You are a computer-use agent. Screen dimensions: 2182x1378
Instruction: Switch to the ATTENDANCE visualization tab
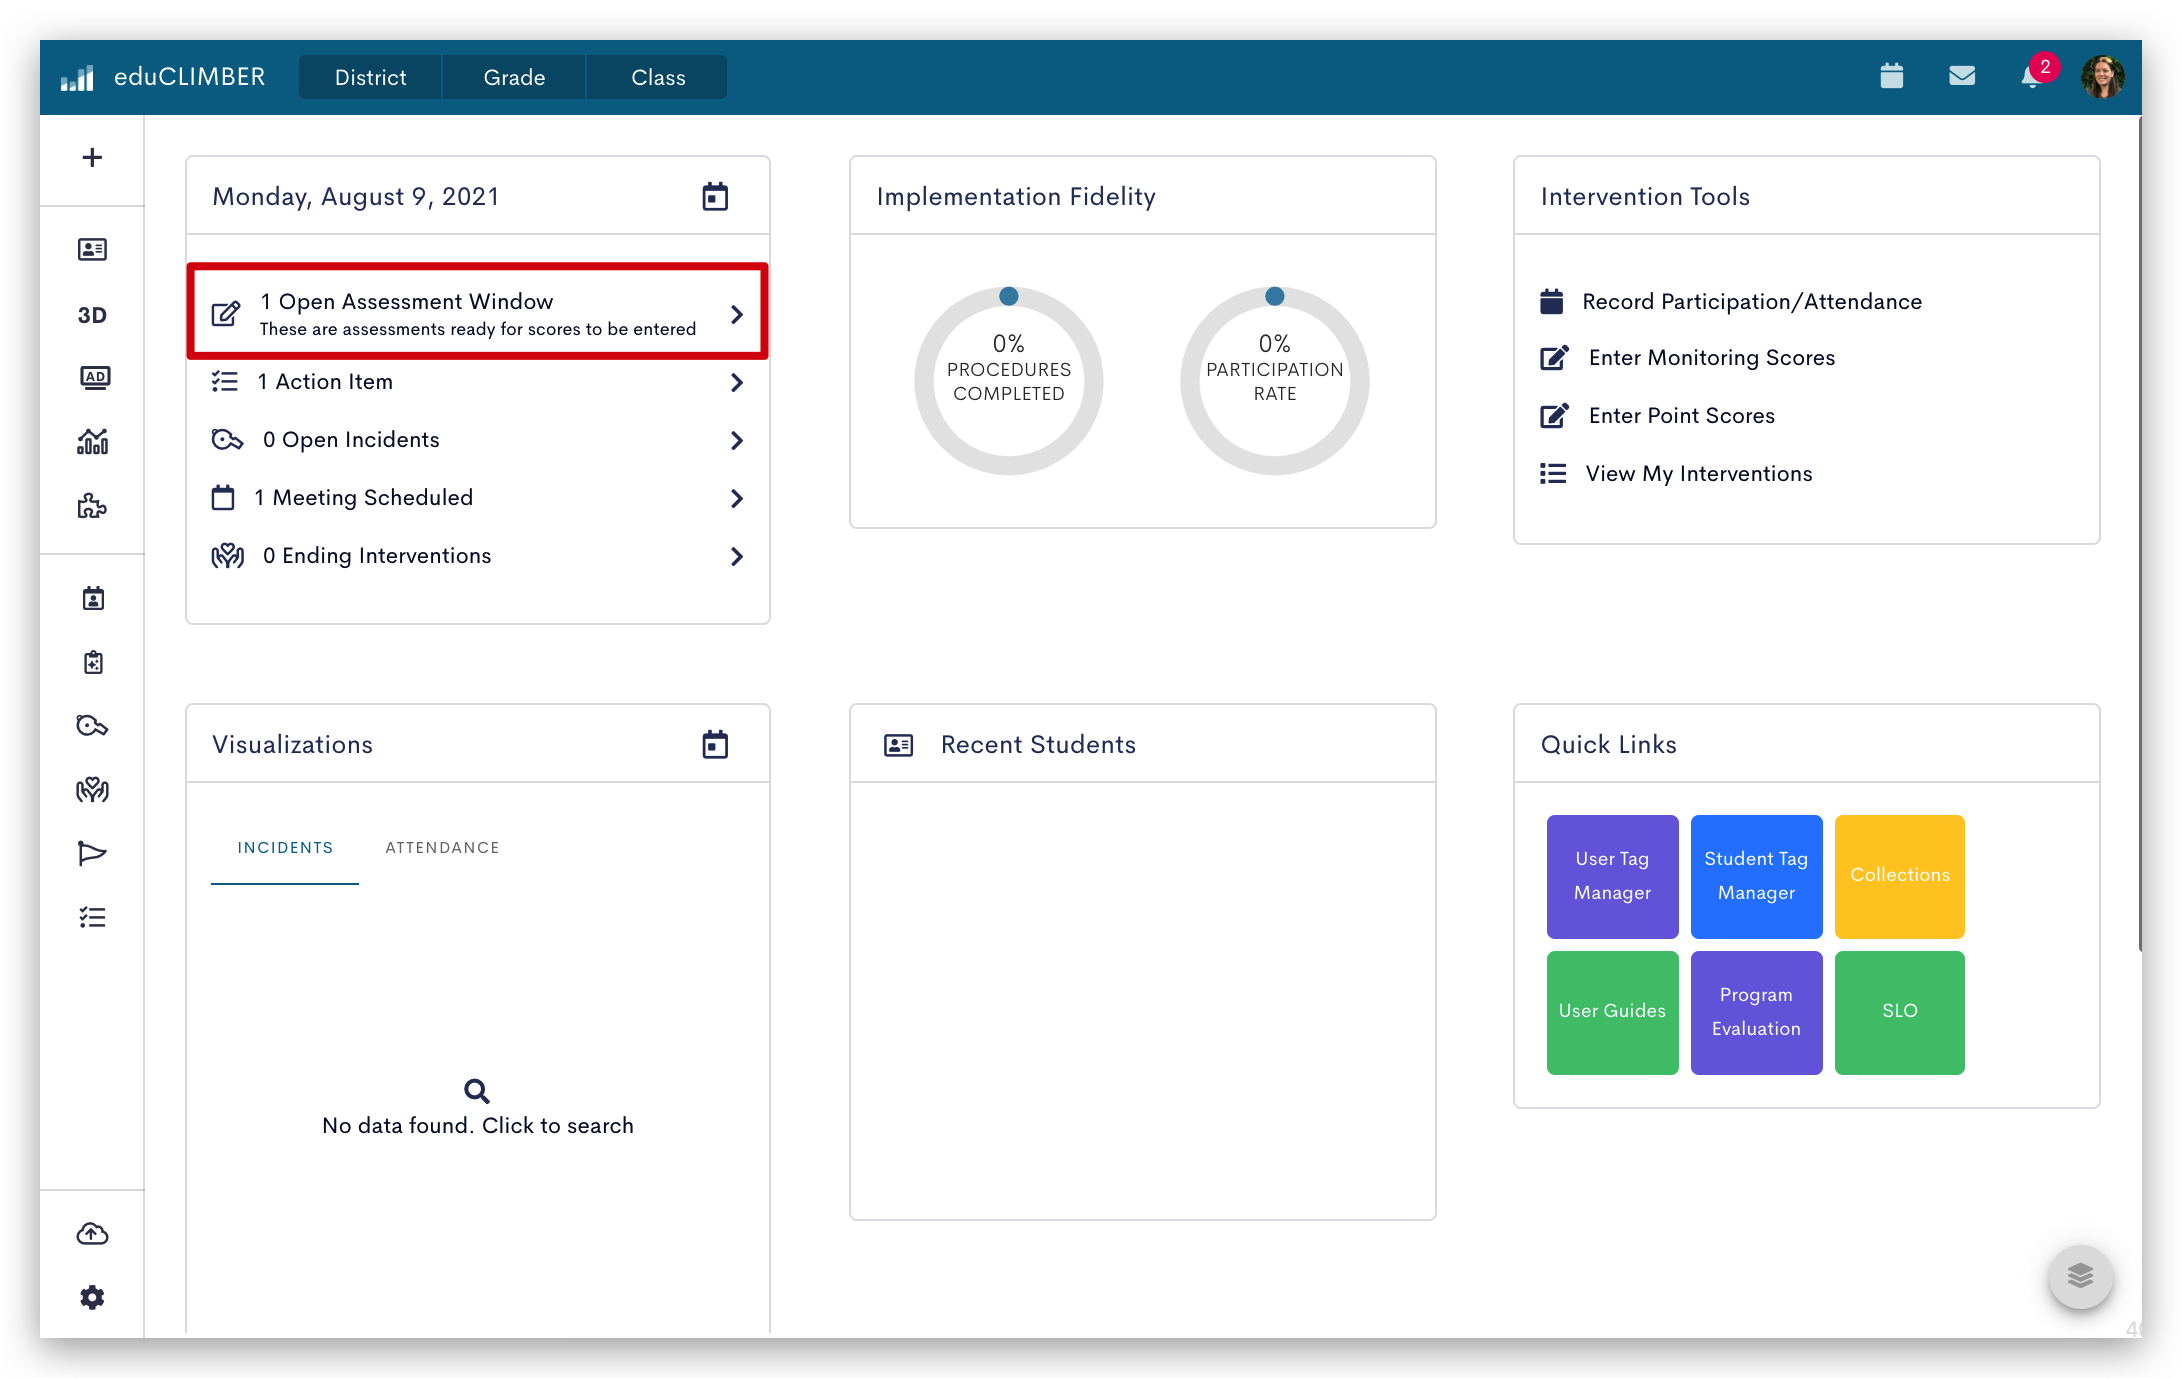click(x=443, y=846)
